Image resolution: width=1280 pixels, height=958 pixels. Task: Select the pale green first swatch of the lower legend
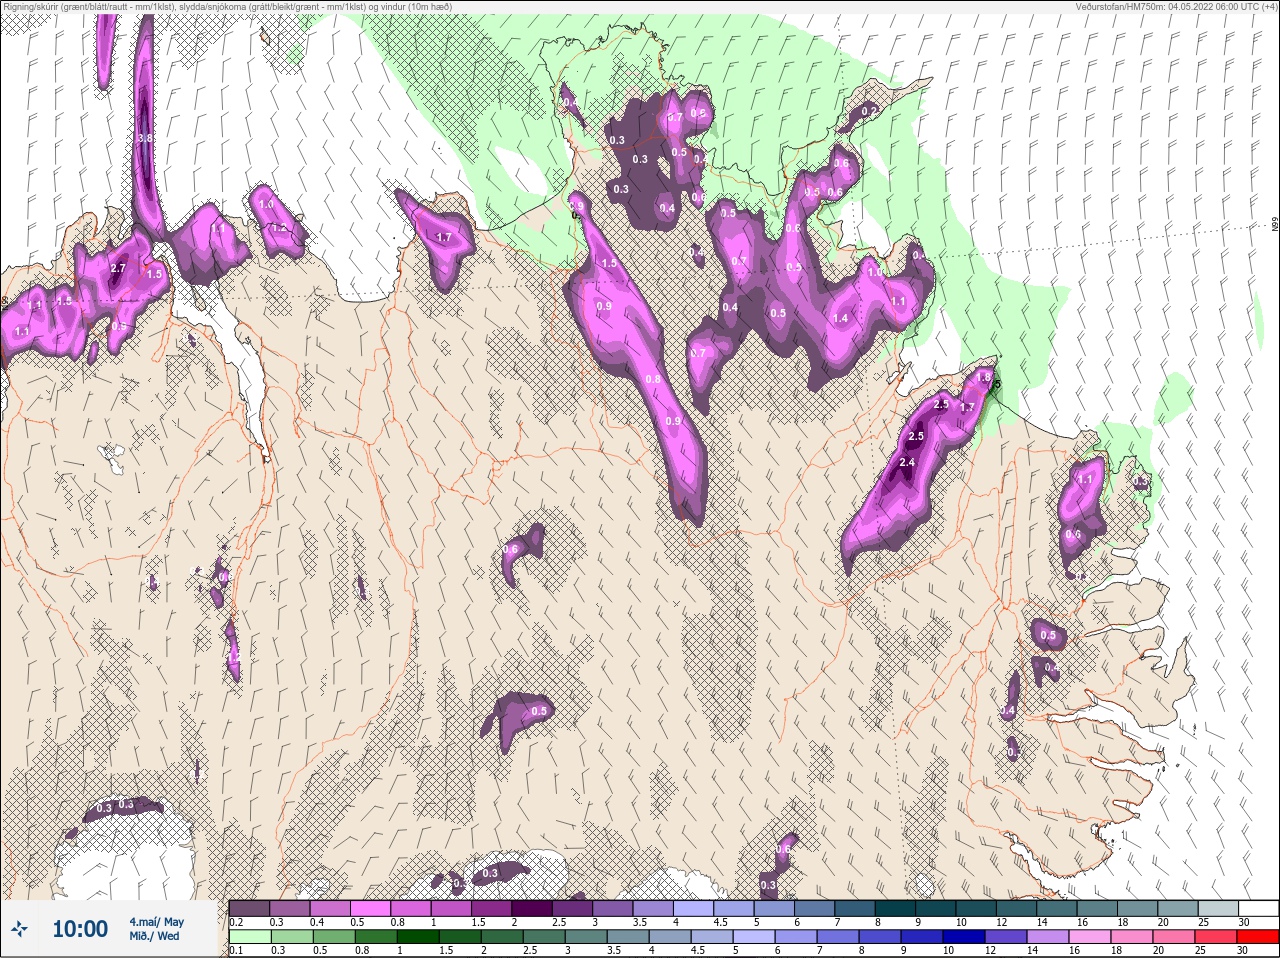(249, 937)
